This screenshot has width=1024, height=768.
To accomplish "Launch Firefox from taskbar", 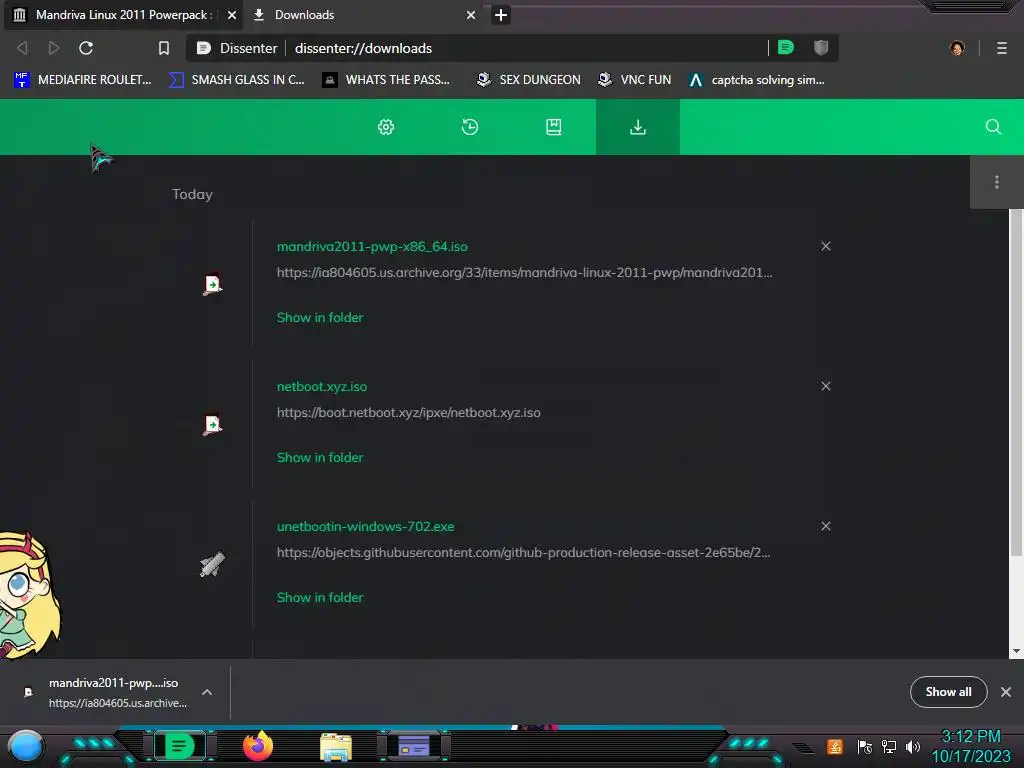I will pyautogui.click(x=258, y=746).
